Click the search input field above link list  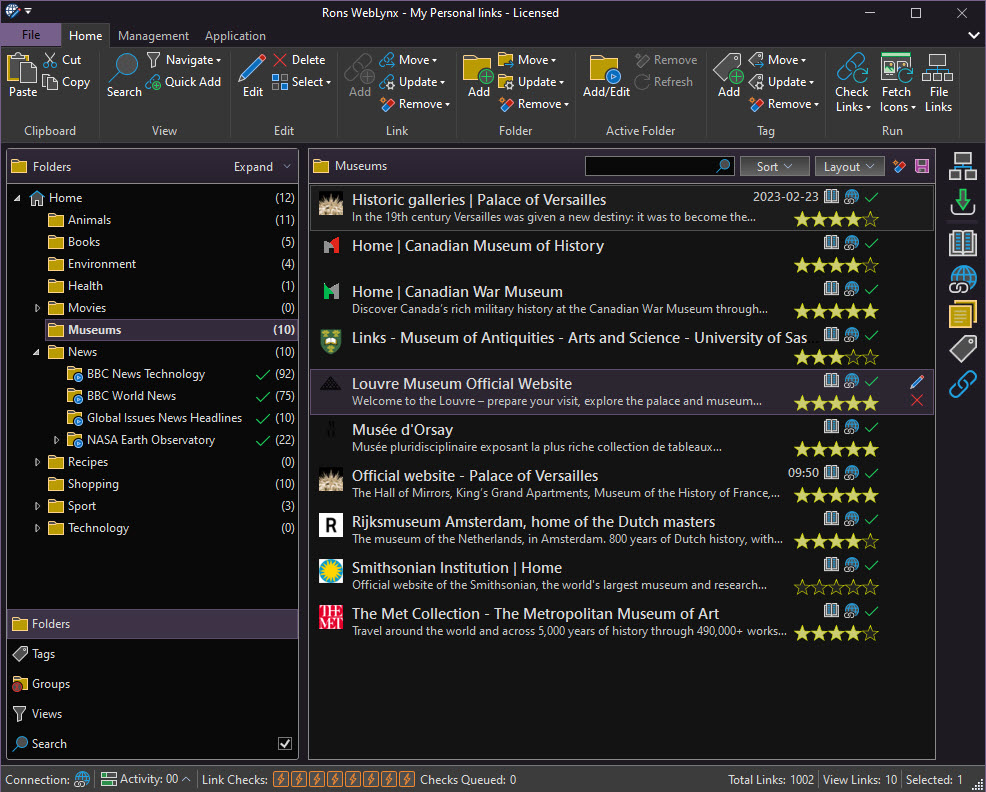tap(650, 167)
